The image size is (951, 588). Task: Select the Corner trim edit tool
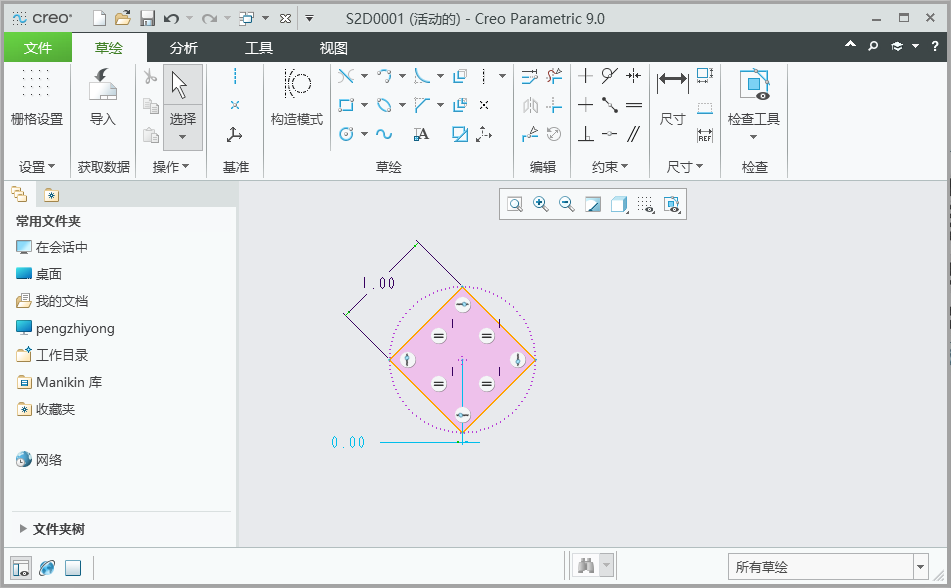pyautogui.click(x=554, y=105)
